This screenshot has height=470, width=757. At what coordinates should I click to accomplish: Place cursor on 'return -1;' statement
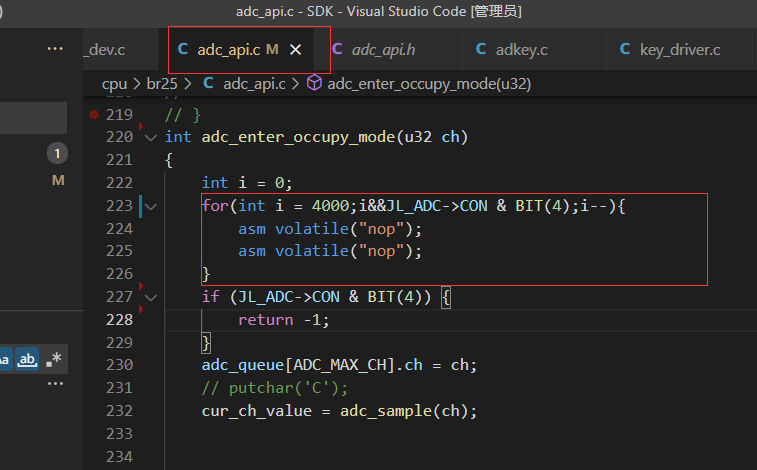[x=284, y=319]
